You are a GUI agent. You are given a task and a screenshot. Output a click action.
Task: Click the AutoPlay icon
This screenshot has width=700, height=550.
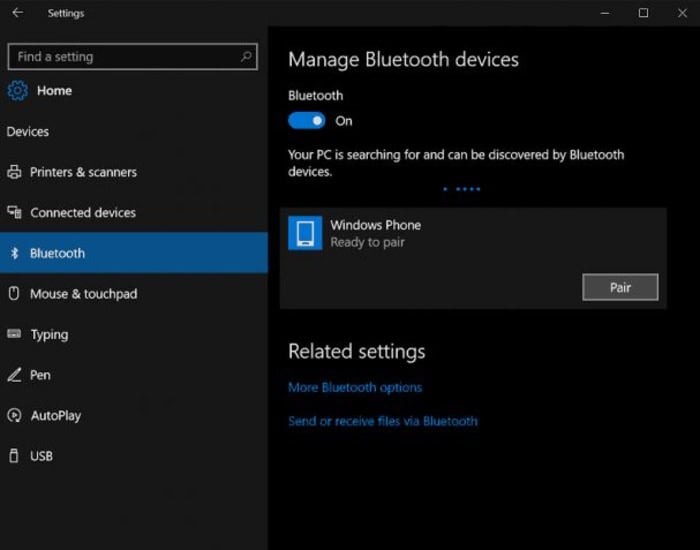tap(14, 415)
